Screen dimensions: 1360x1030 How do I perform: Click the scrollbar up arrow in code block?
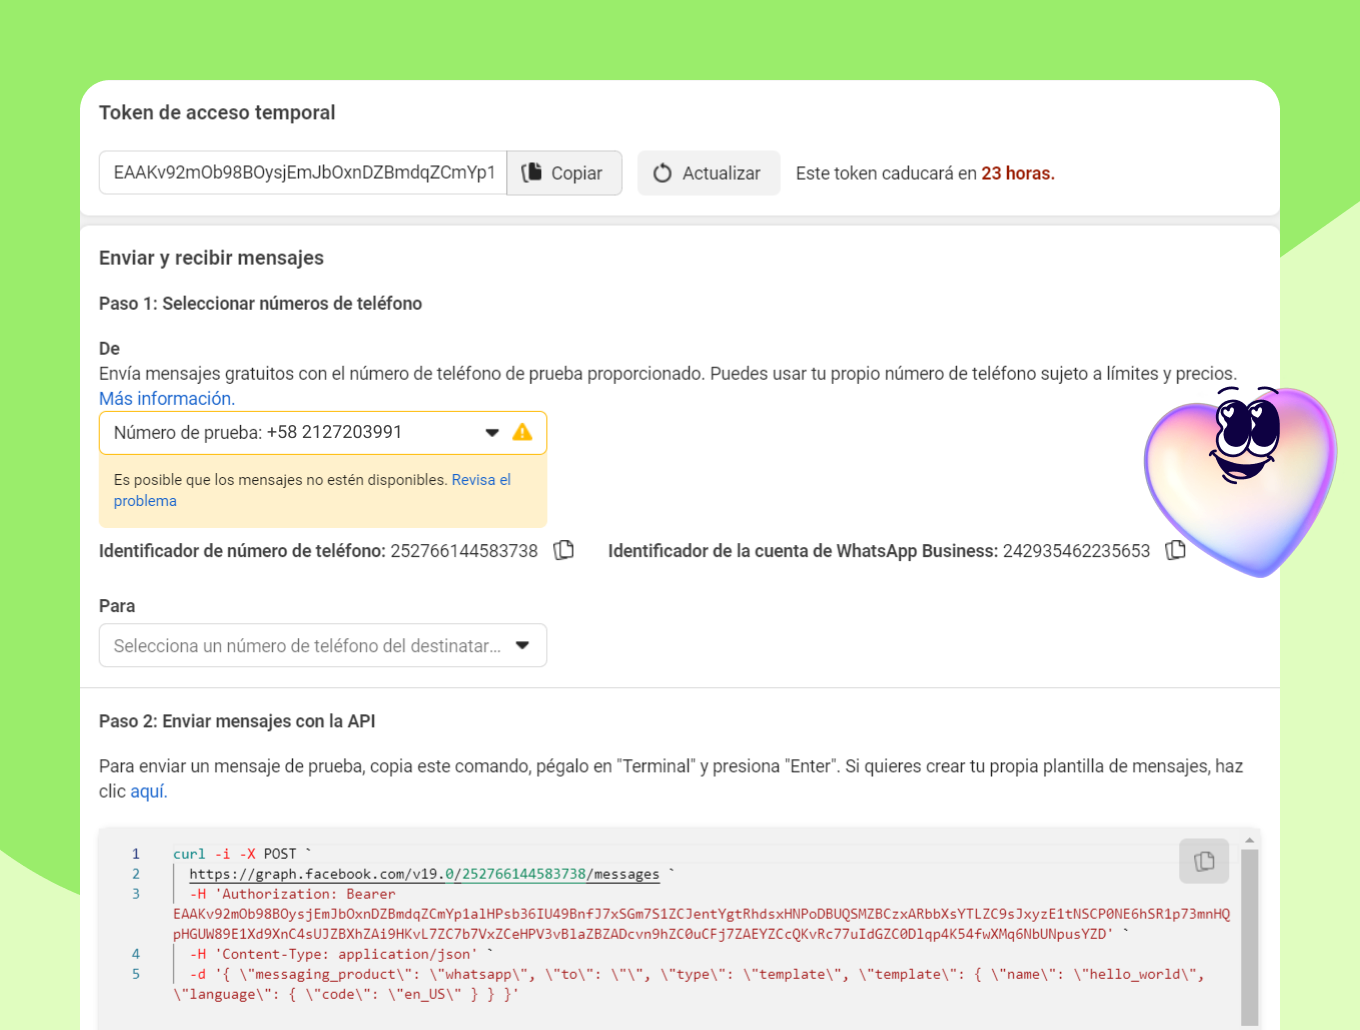(1249, 840)
